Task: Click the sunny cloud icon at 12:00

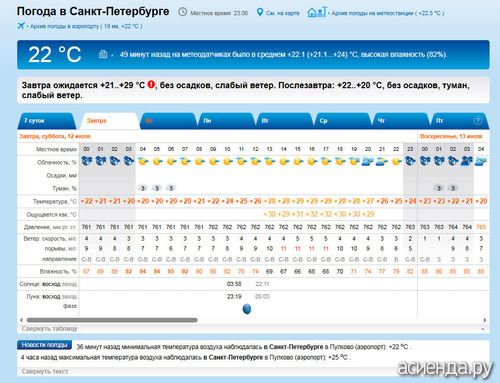Action: coord(256,162)
